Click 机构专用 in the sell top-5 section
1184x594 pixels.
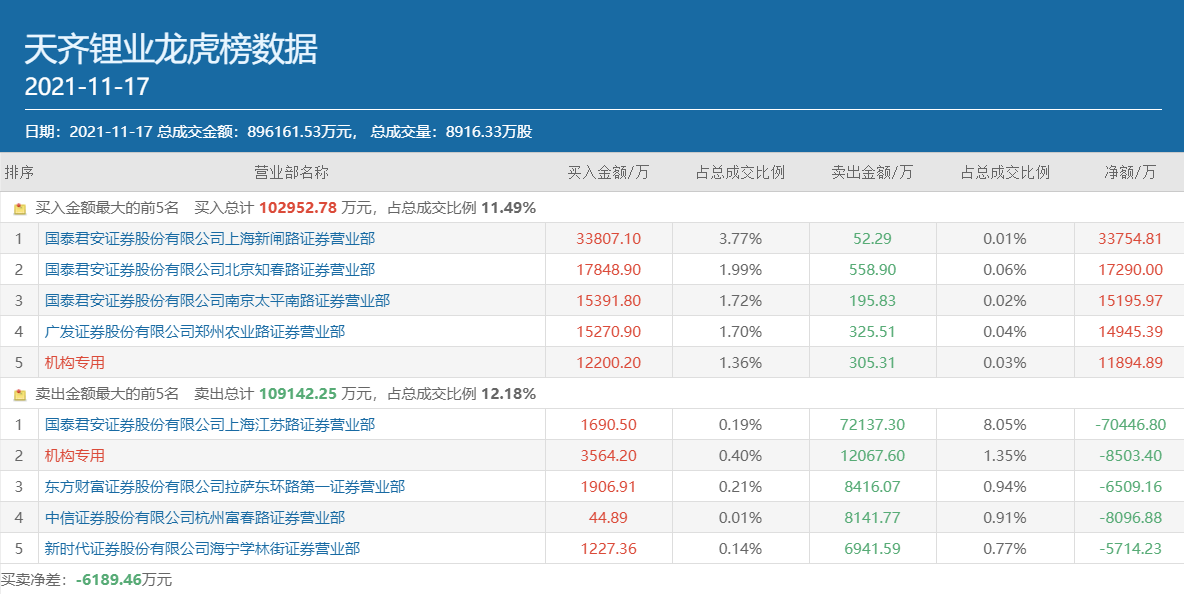coord(75,456)
